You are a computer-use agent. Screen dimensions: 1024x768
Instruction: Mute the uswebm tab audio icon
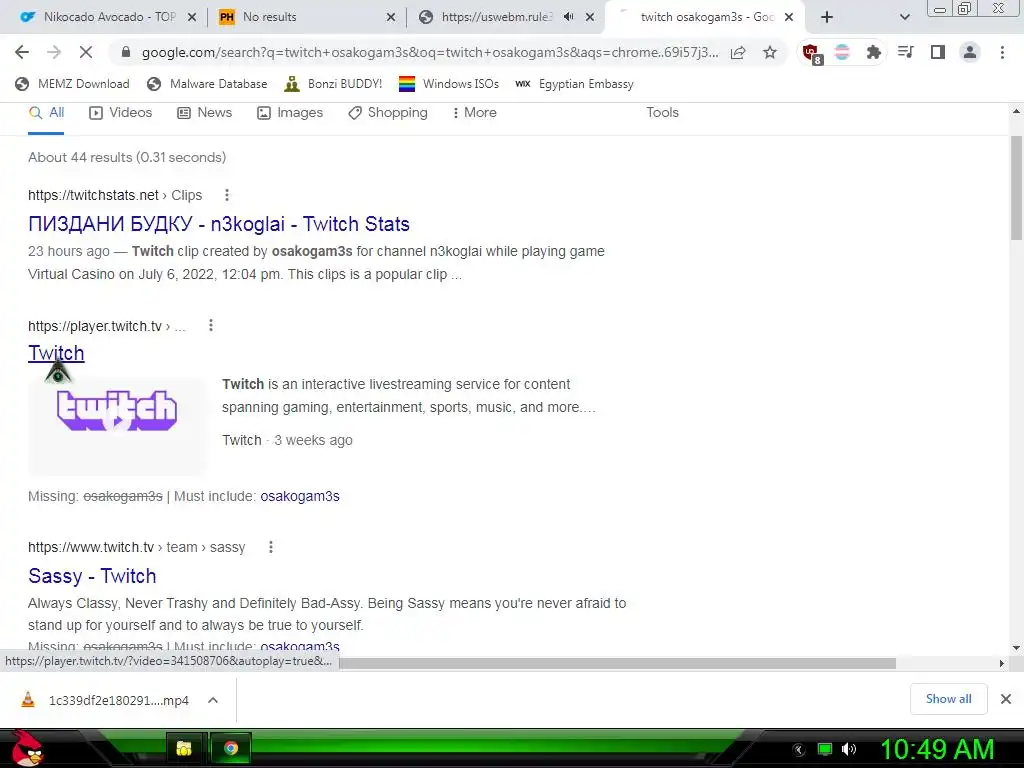[x=569, y=17]
